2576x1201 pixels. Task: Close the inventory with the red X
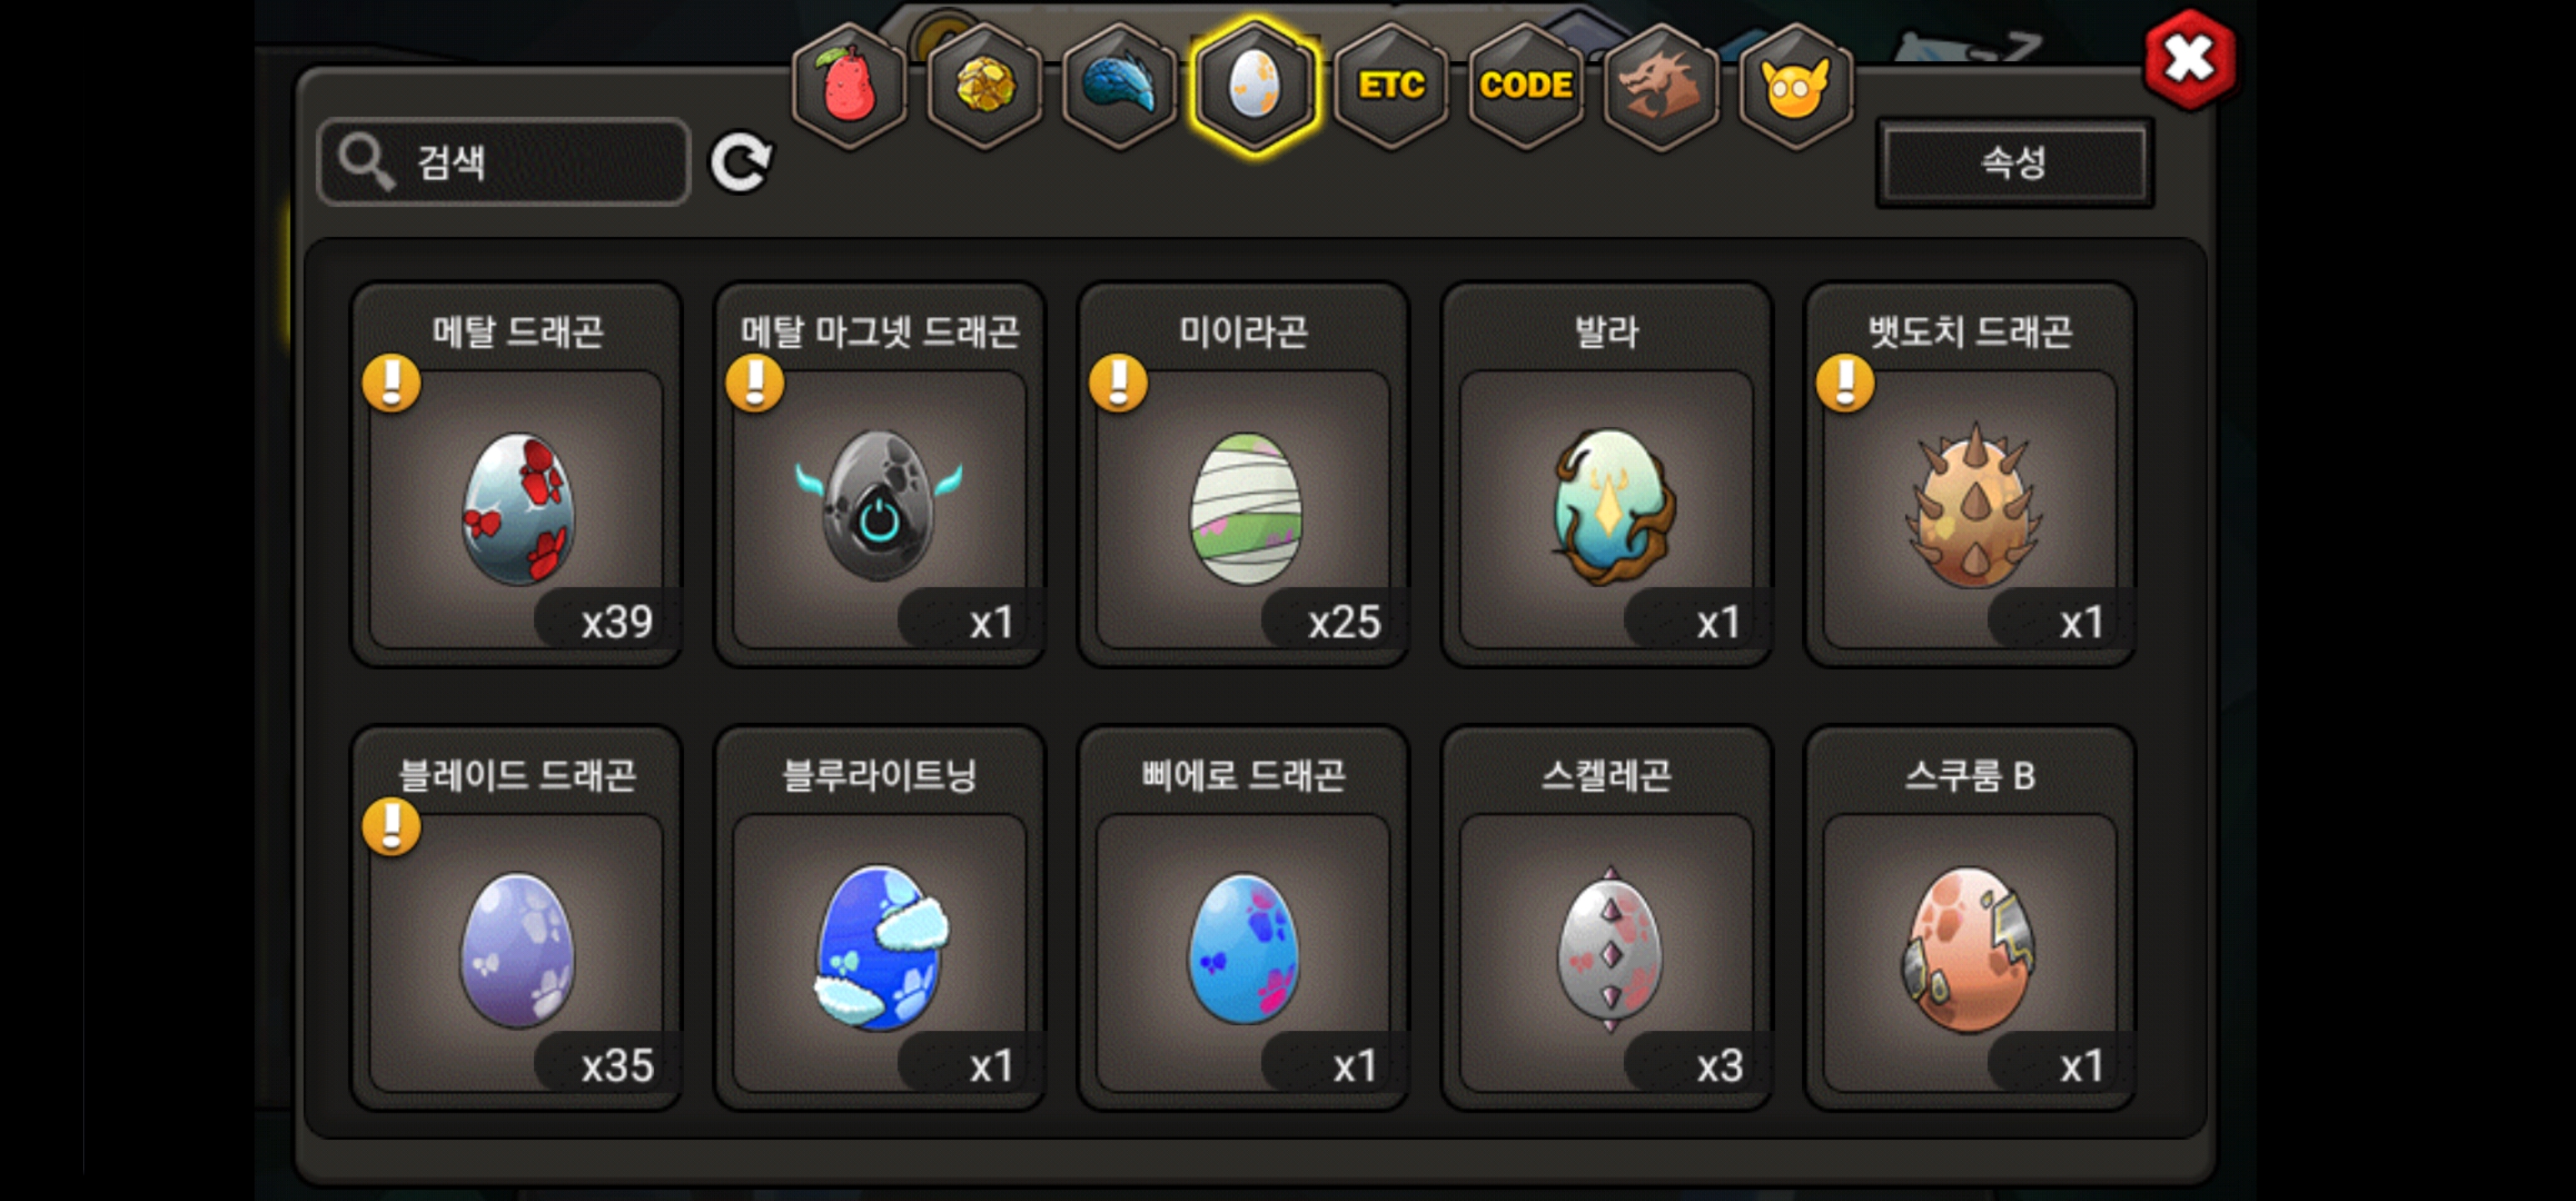pos(2190,60)
